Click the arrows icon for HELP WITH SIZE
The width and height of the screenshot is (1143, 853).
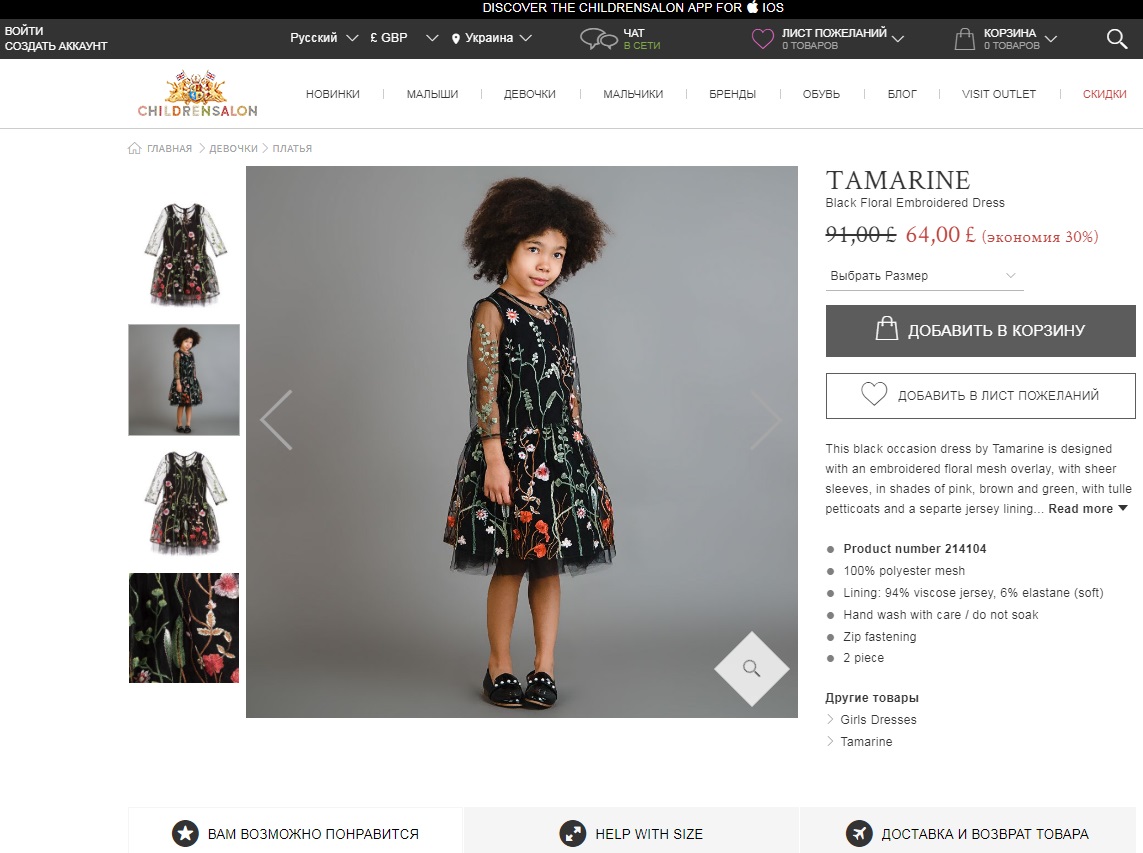pyautogui.click(x=573, y=833)
